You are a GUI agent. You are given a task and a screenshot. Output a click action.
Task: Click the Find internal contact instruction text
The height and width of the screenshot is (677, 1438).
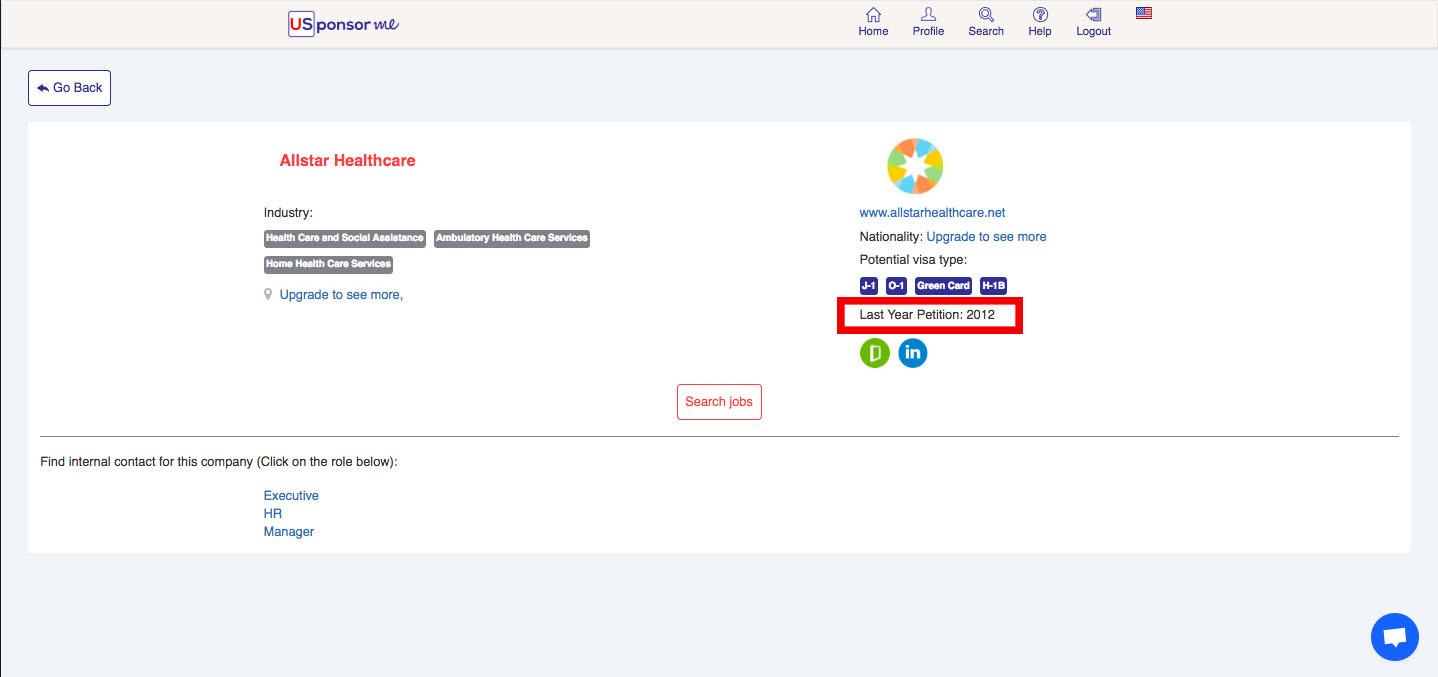tap(219, 462)
